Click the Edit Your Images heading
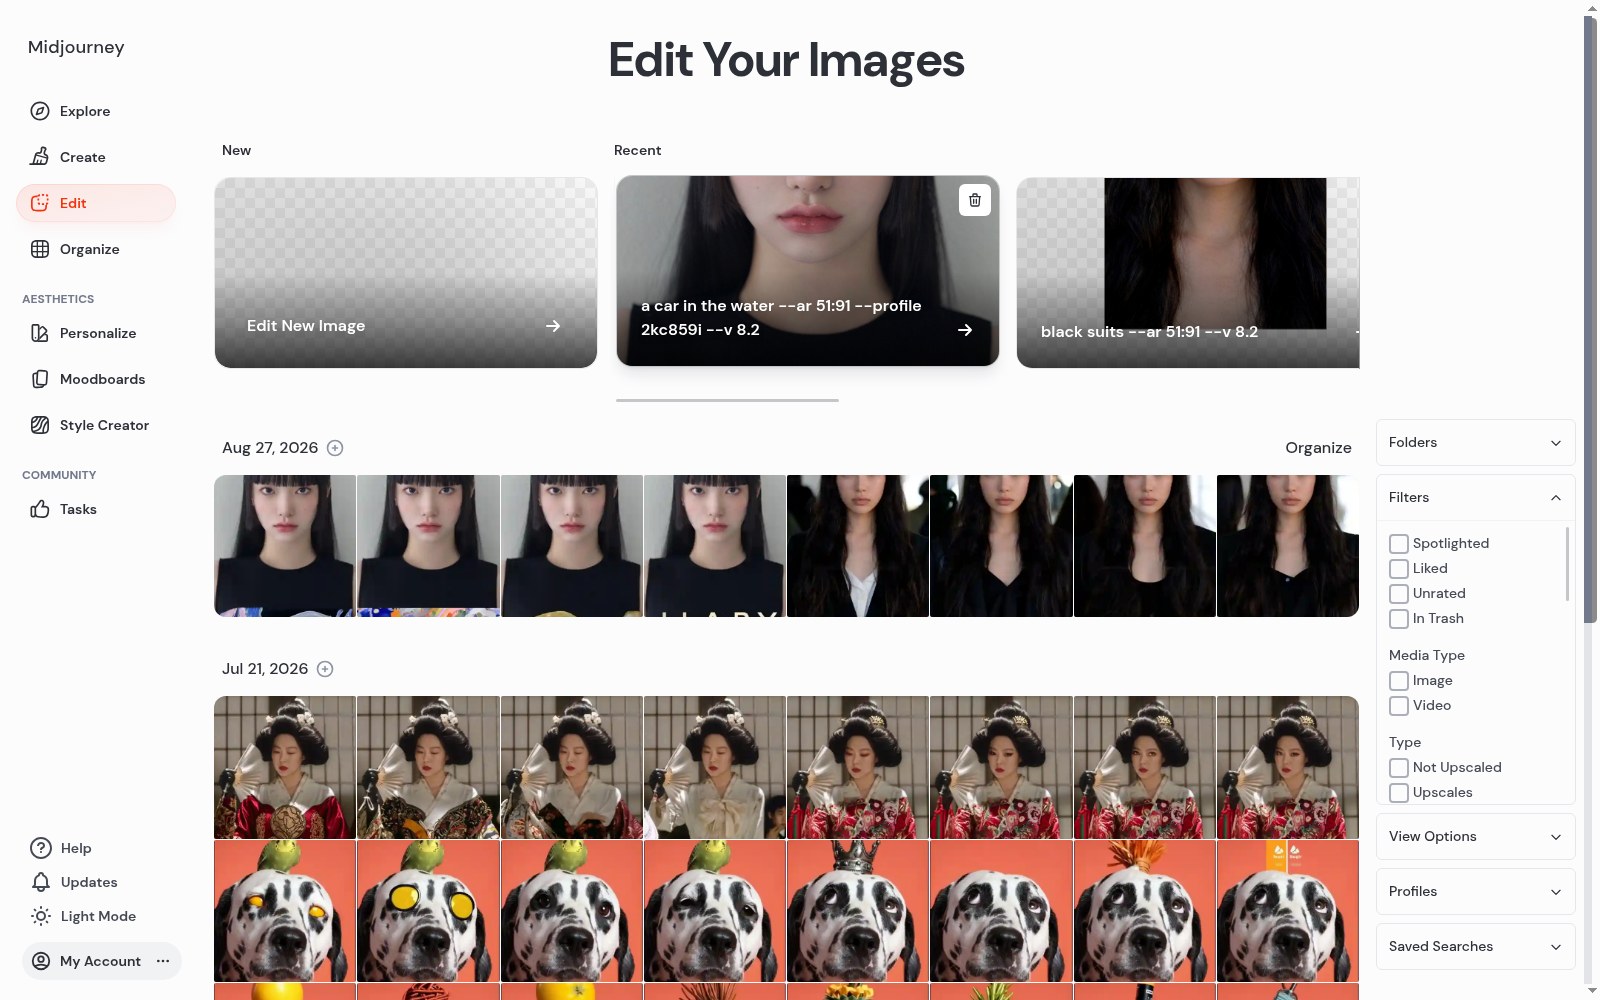 point(786,60)
